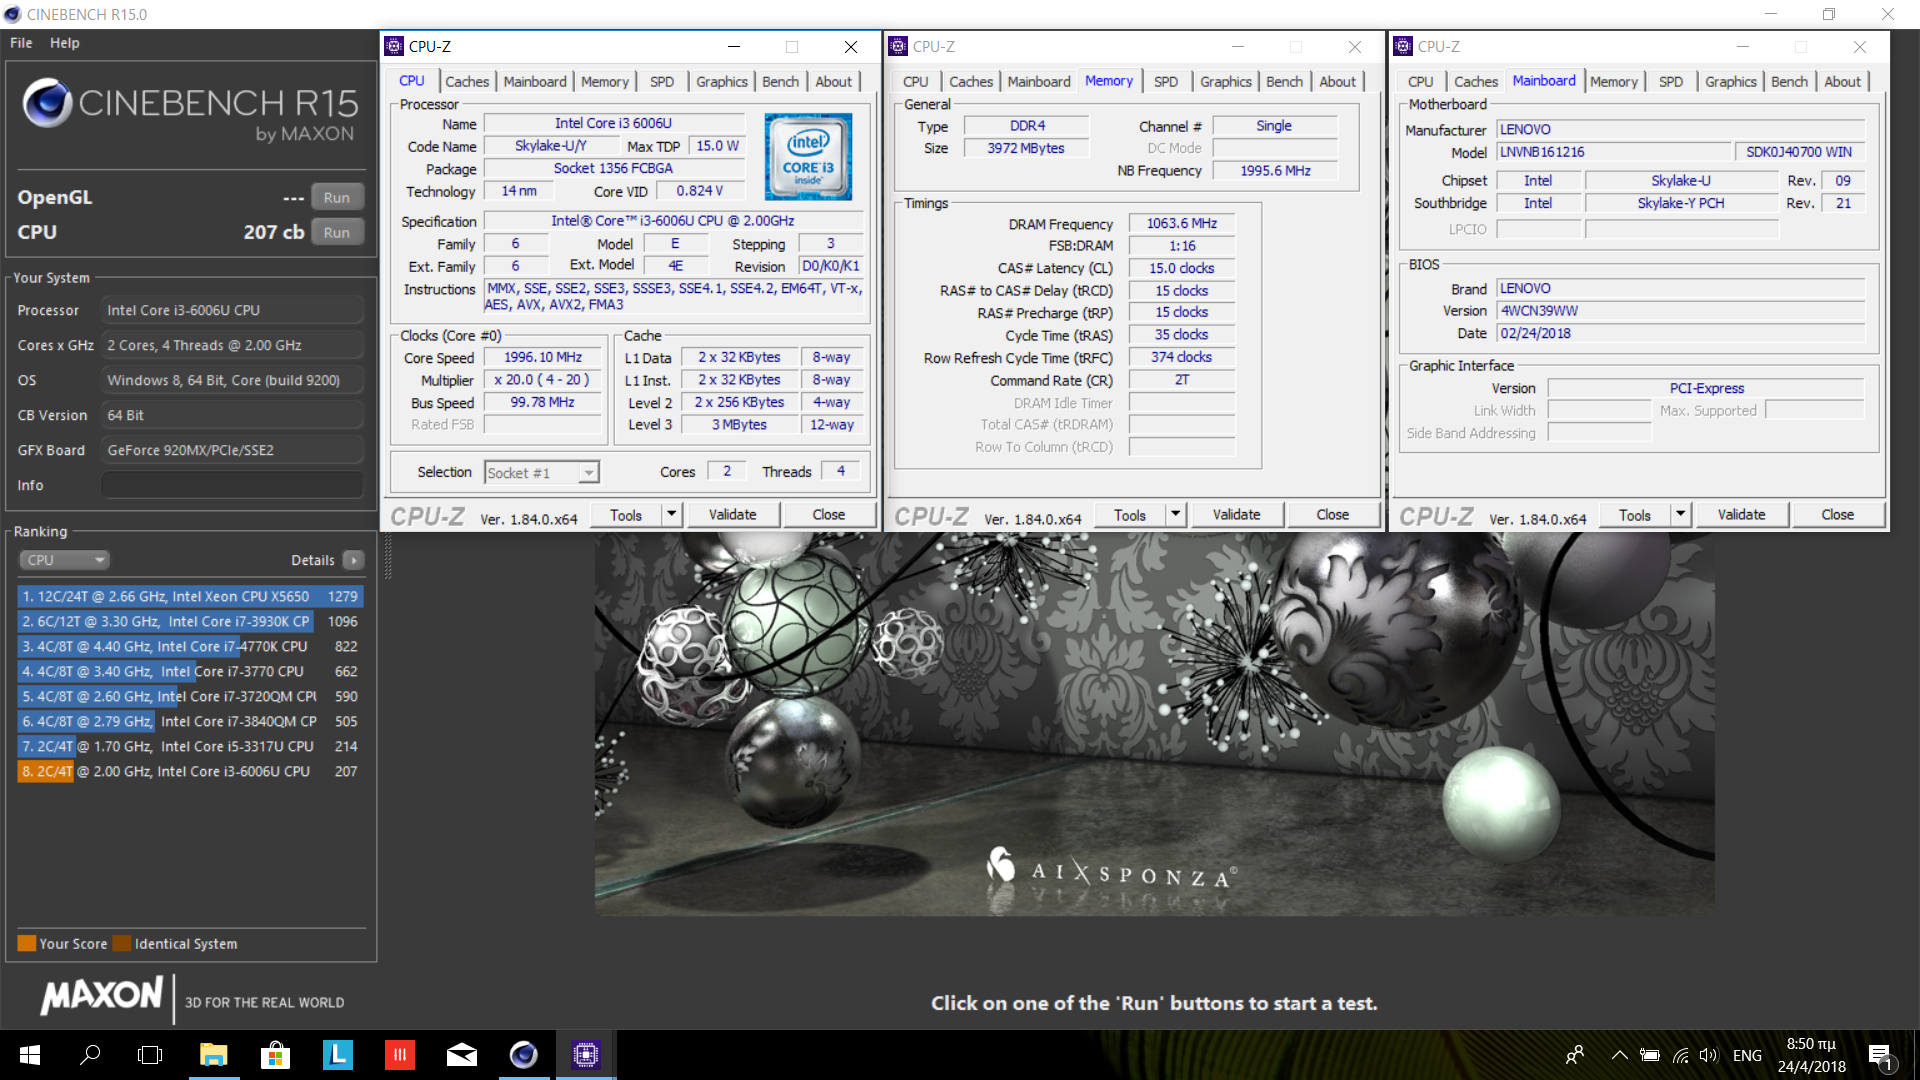Open Tools dropdown arrow in Memory window
Screen dimensions: 1920x1080
(x=1176, y=515)
